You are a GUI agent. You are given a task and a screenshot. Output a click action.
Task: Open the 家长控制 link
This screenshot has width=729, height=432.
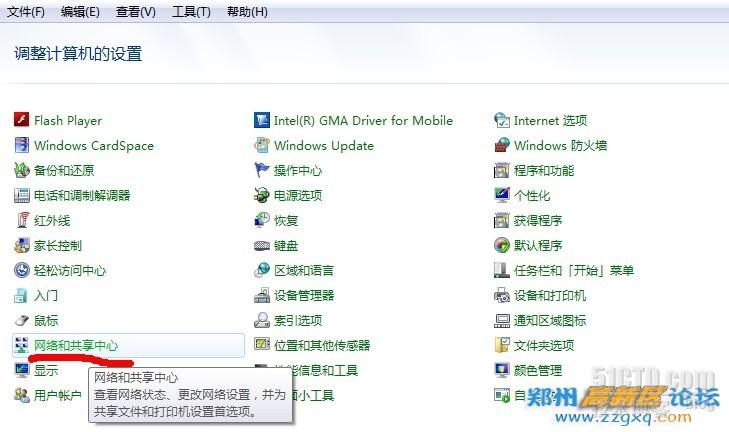click(x=58, y=245)
